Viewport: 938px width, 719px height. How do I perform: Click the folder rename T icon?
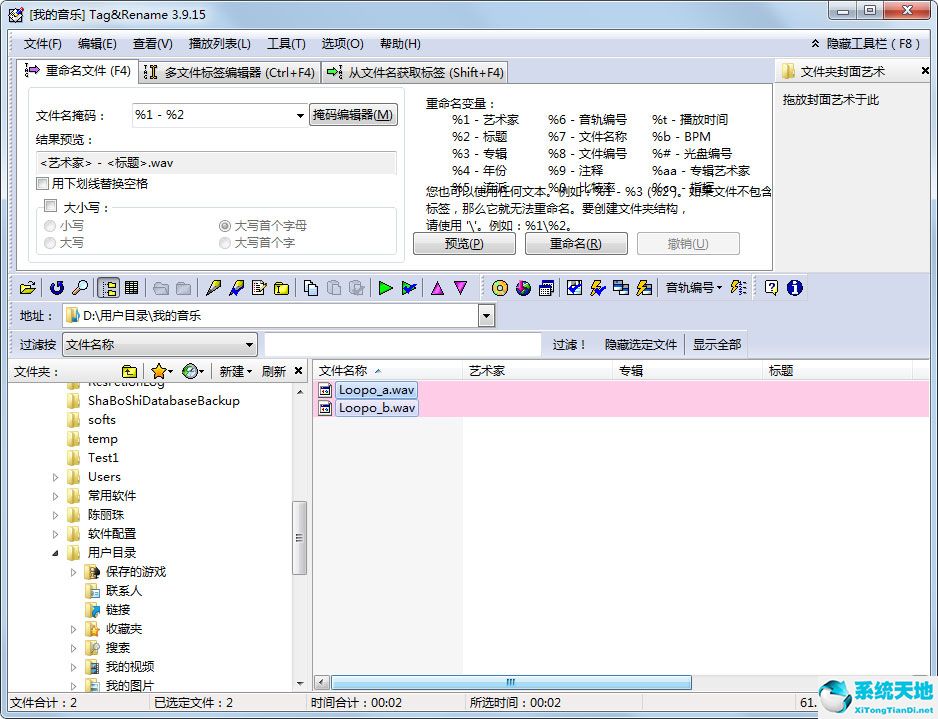click(x=282, y=288)
